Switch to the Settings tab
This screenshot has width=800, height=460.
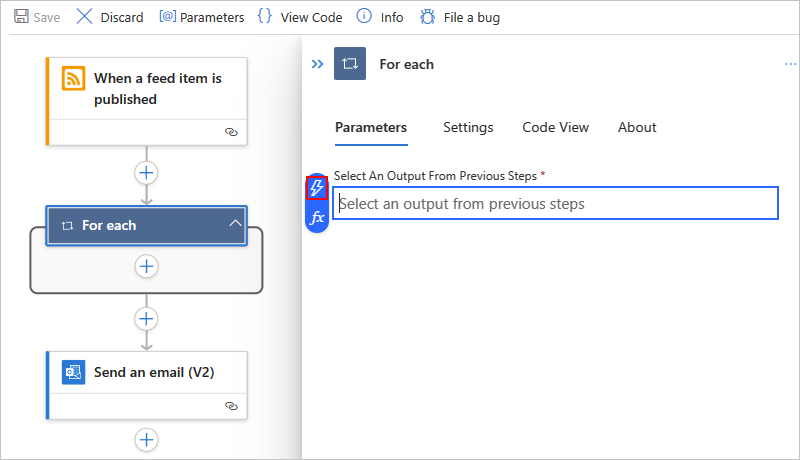pos(468,127)
